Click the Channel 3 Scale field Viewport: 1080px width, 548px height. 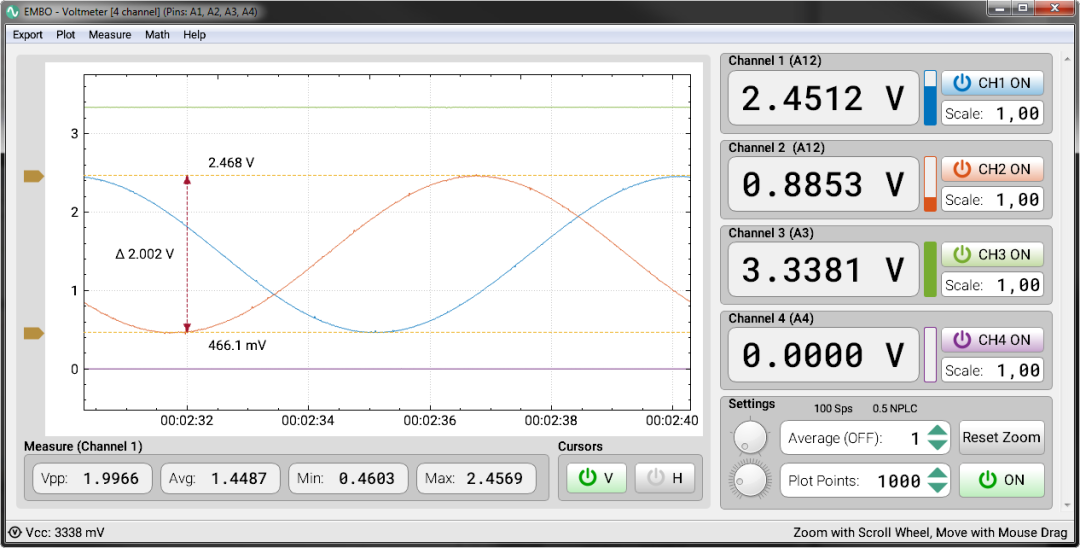coord(992,284)
